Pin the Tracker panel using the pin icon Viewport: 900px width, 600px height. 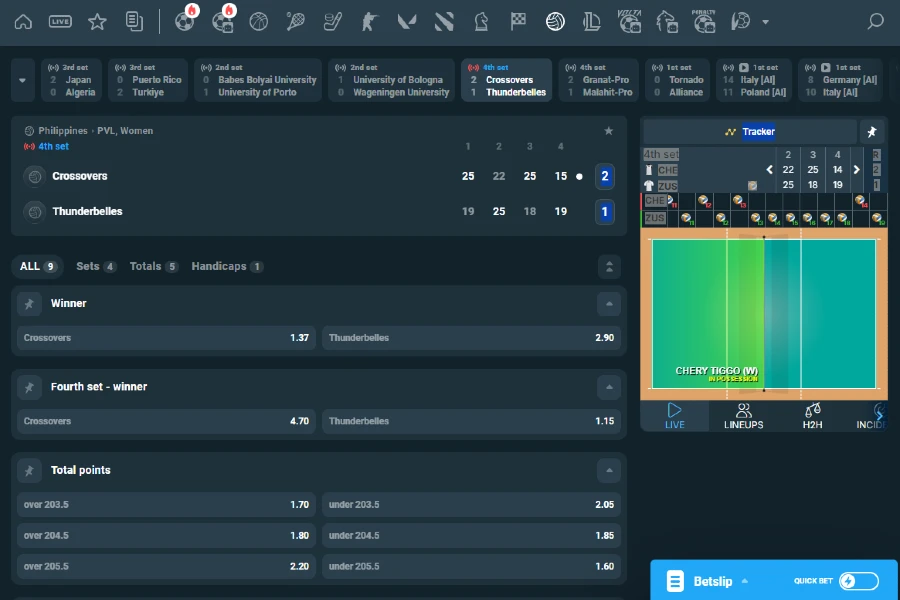[871, 131]
